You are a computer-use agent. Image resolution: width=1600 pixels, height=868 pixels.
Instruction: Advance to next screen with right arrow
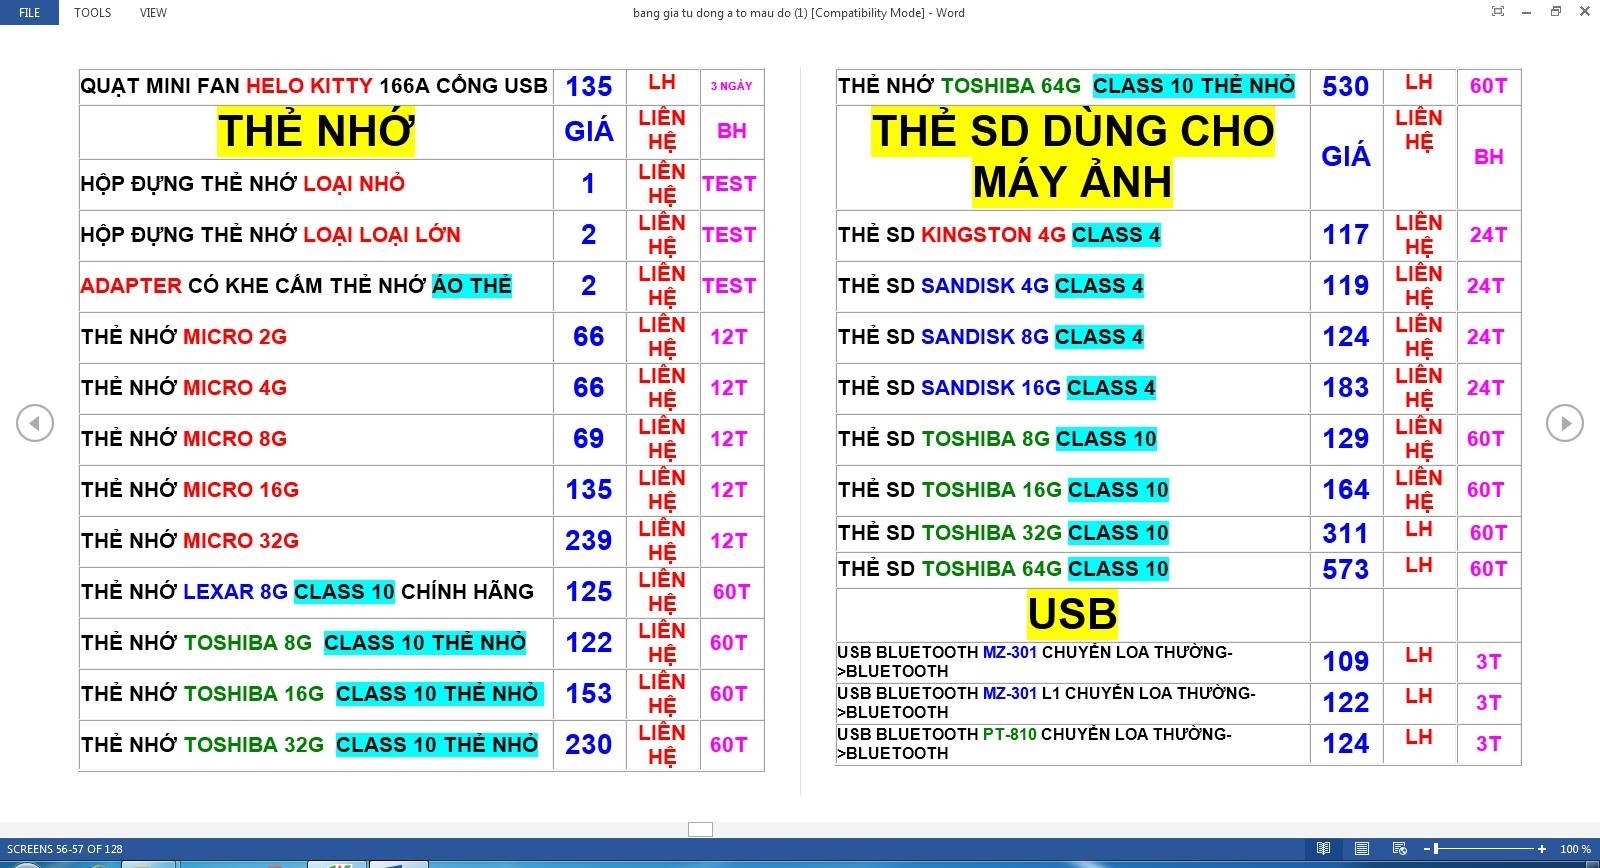(1564, 423)
